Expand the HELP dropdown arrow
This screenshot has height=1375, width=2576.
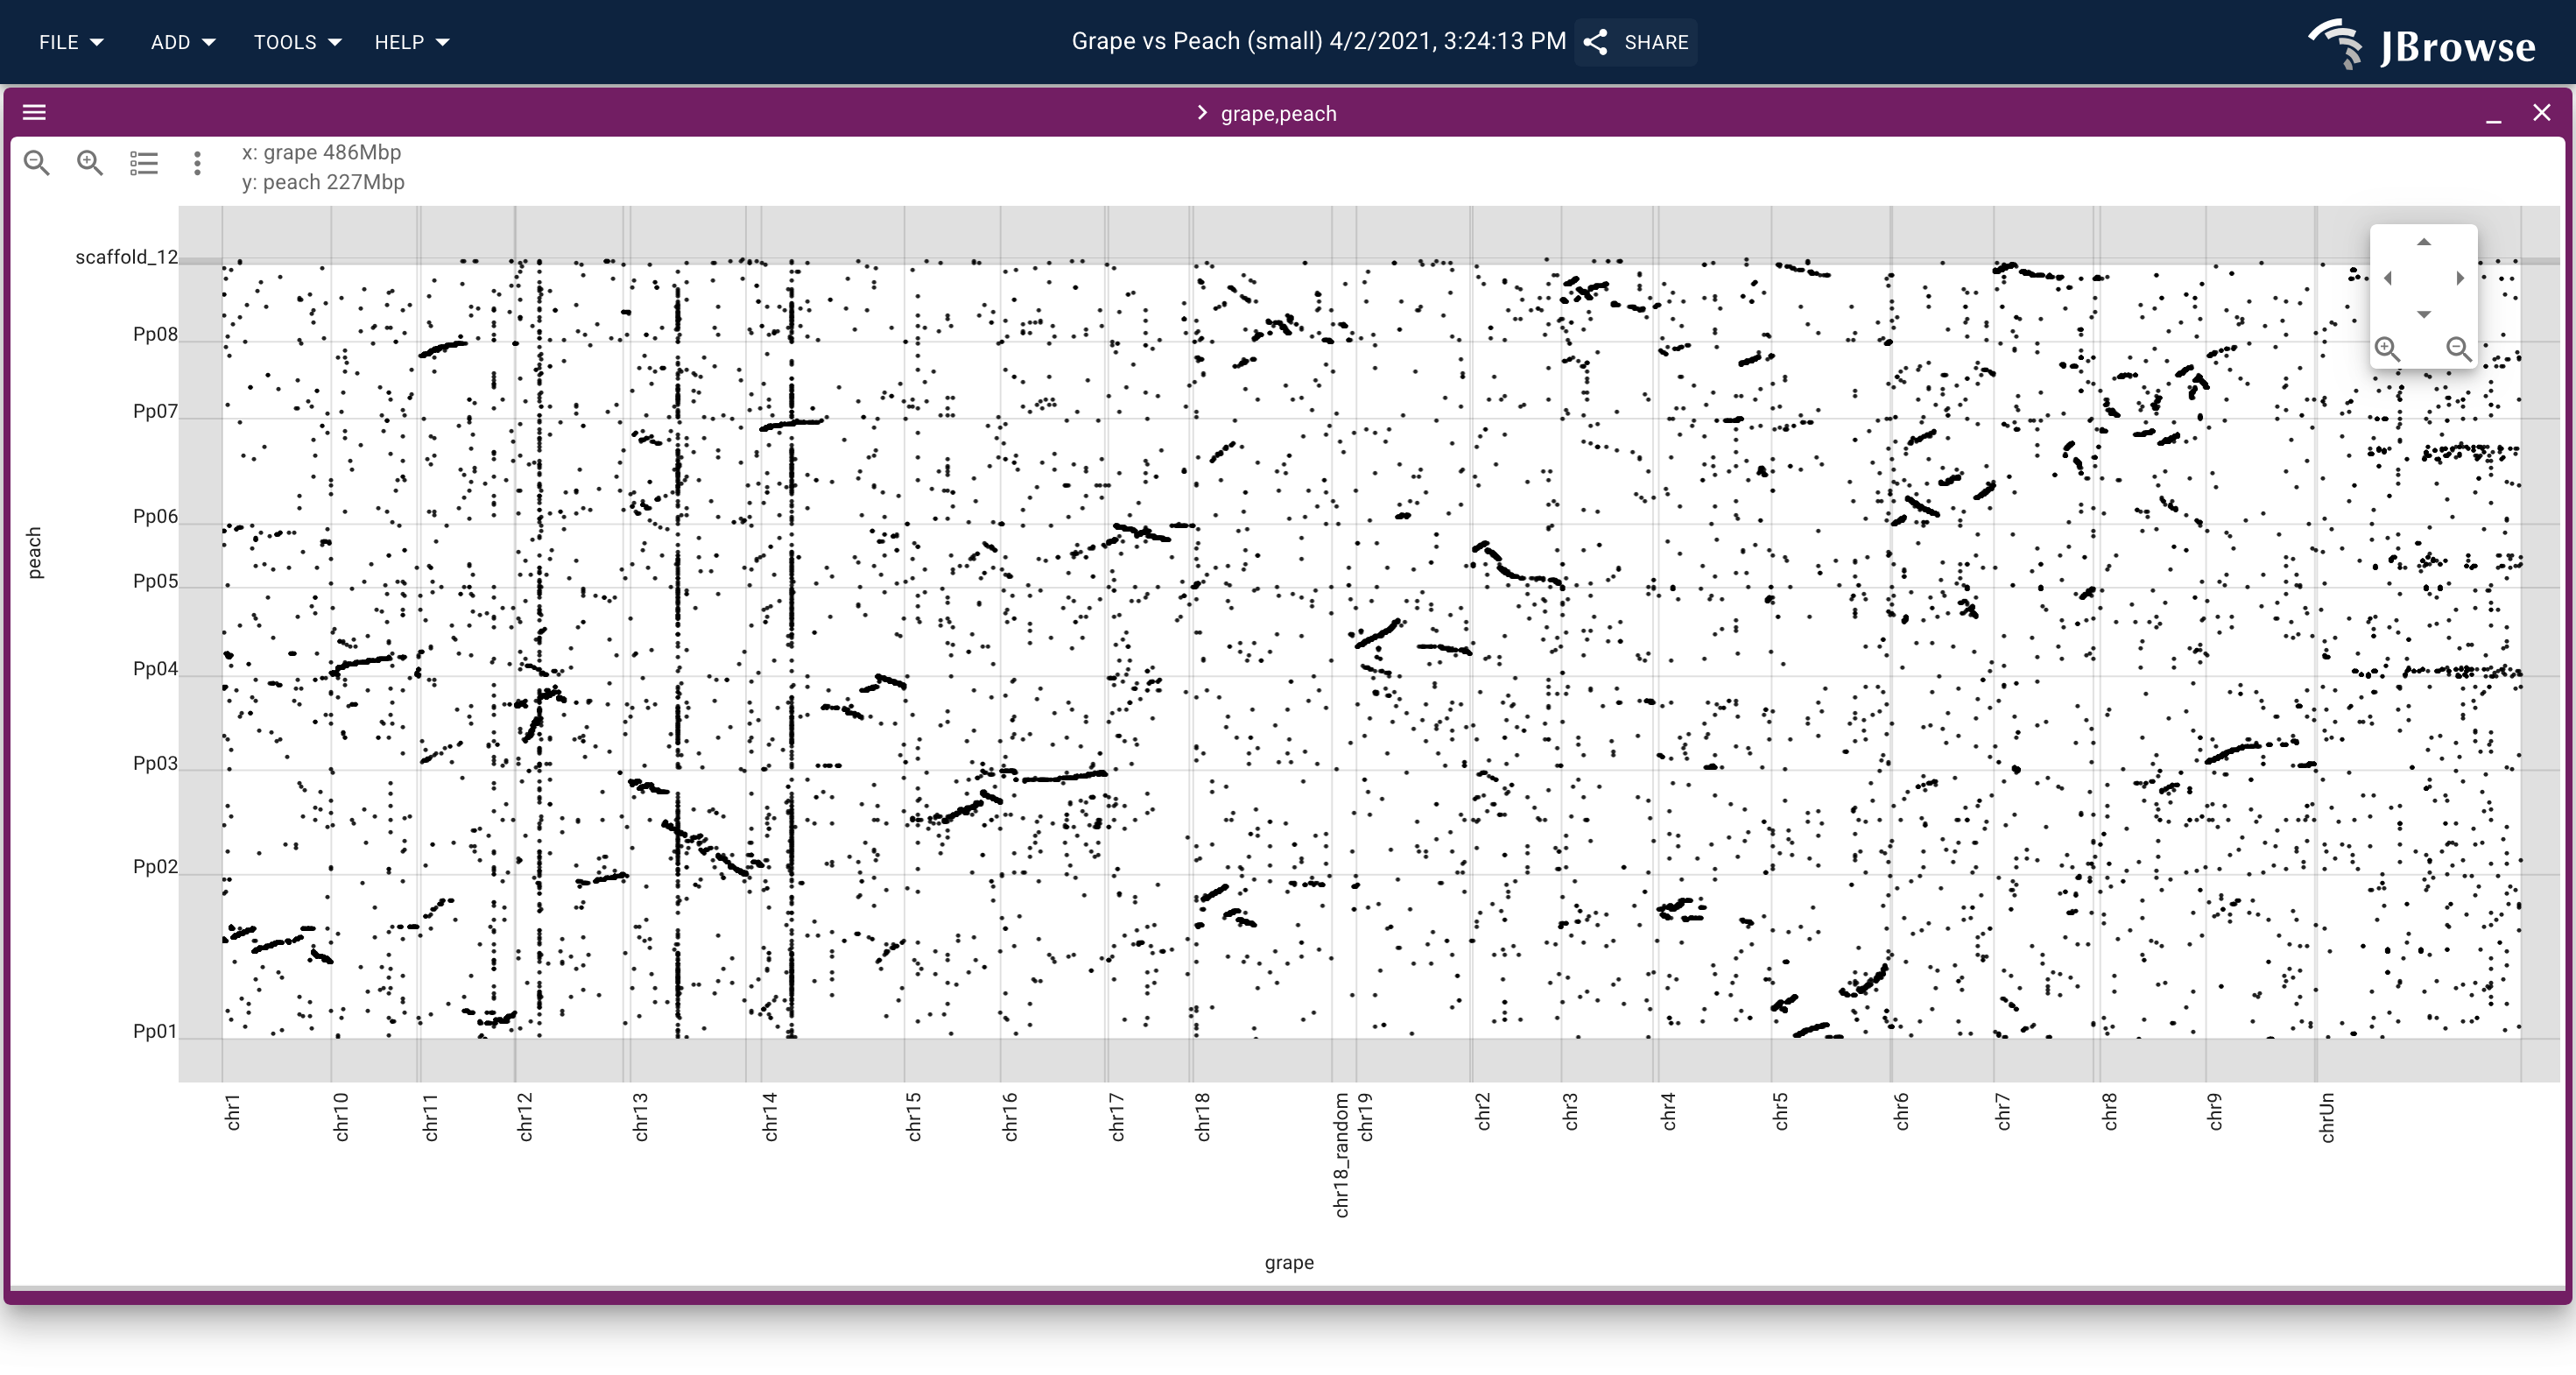(x=443, y=42)
